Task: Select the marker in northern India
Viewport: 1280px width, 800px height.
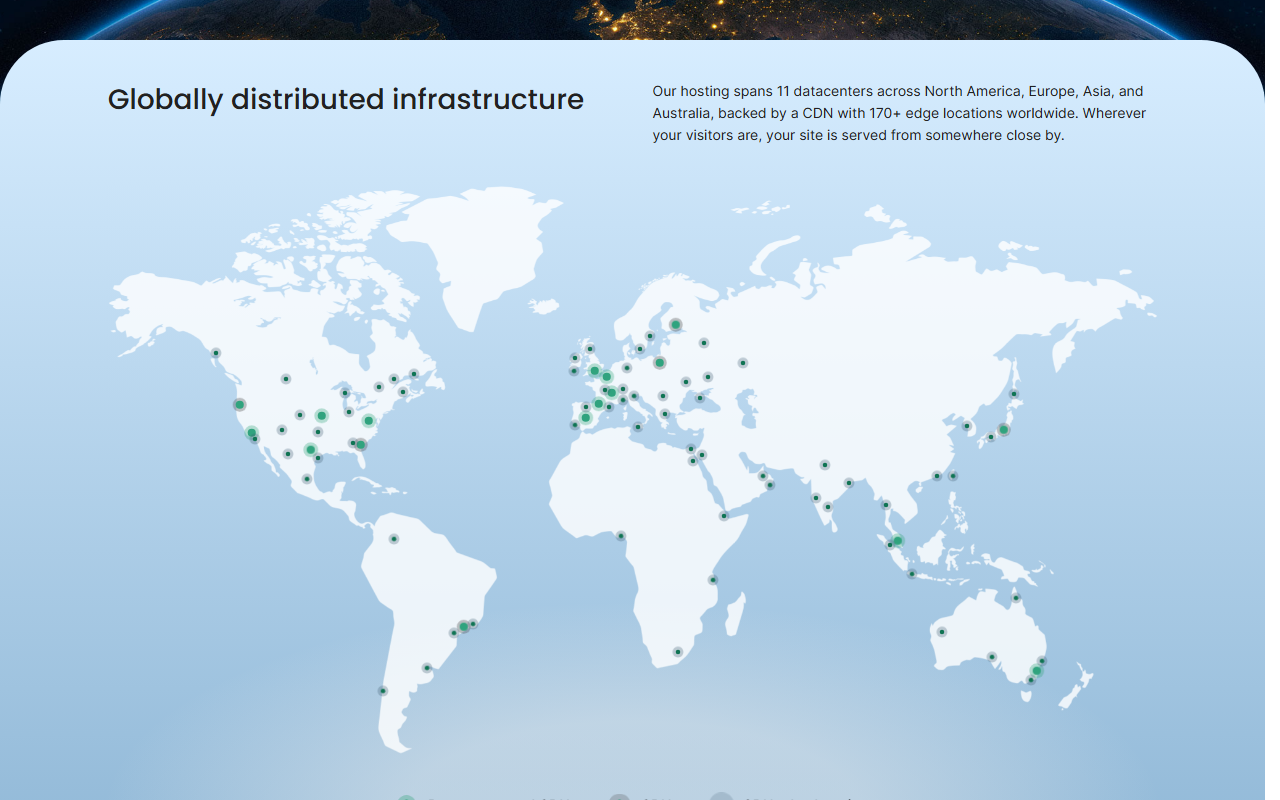Action: (x=825, y=465)
